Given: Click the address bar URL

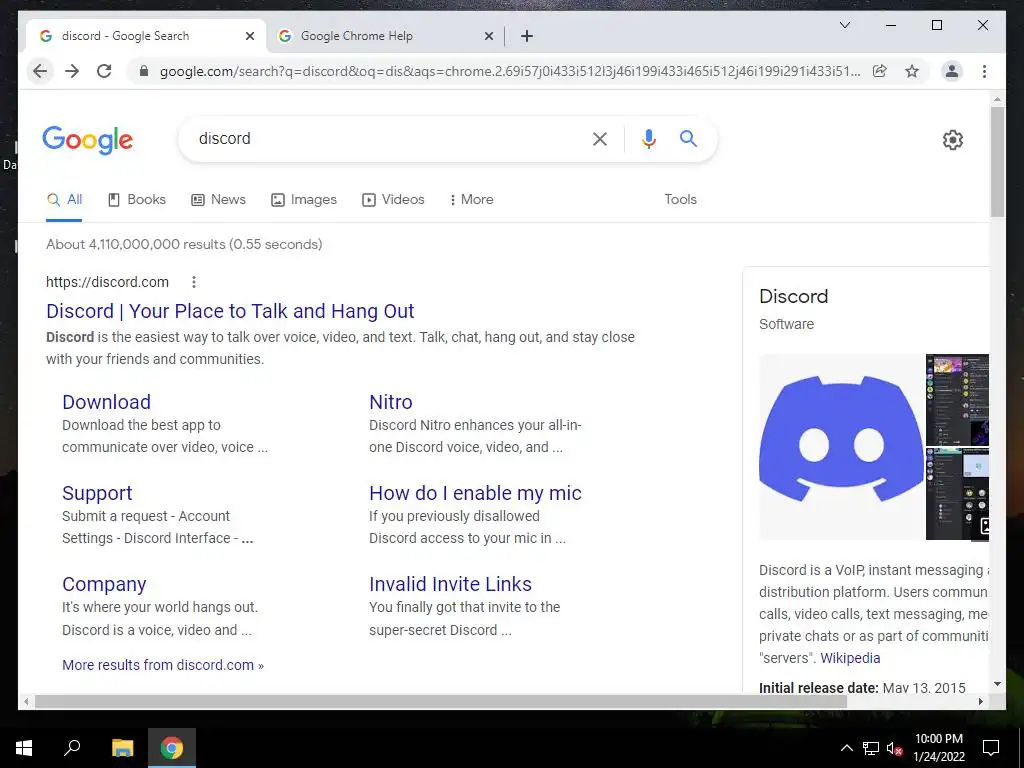Looking at the screenshot, I should click(x=509, y=71).
